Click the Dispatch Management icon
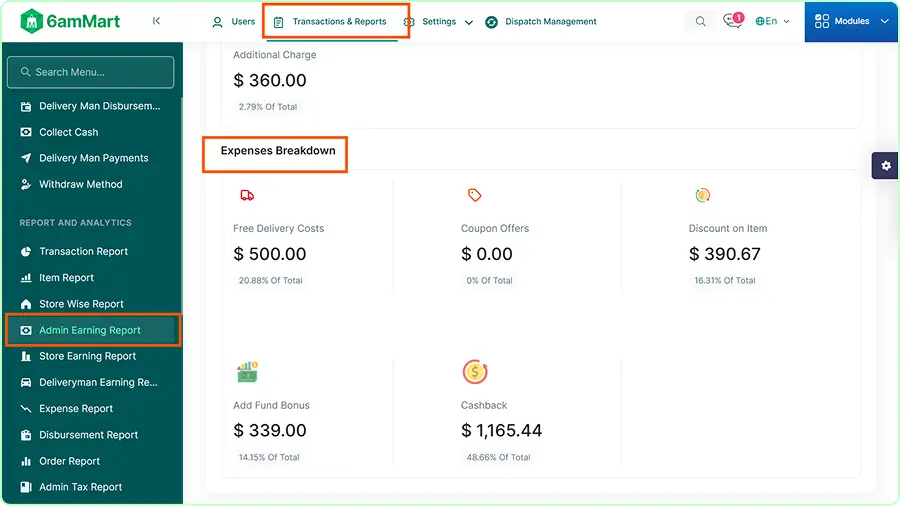This screenshot has height=506, width=900. point(491,22)
